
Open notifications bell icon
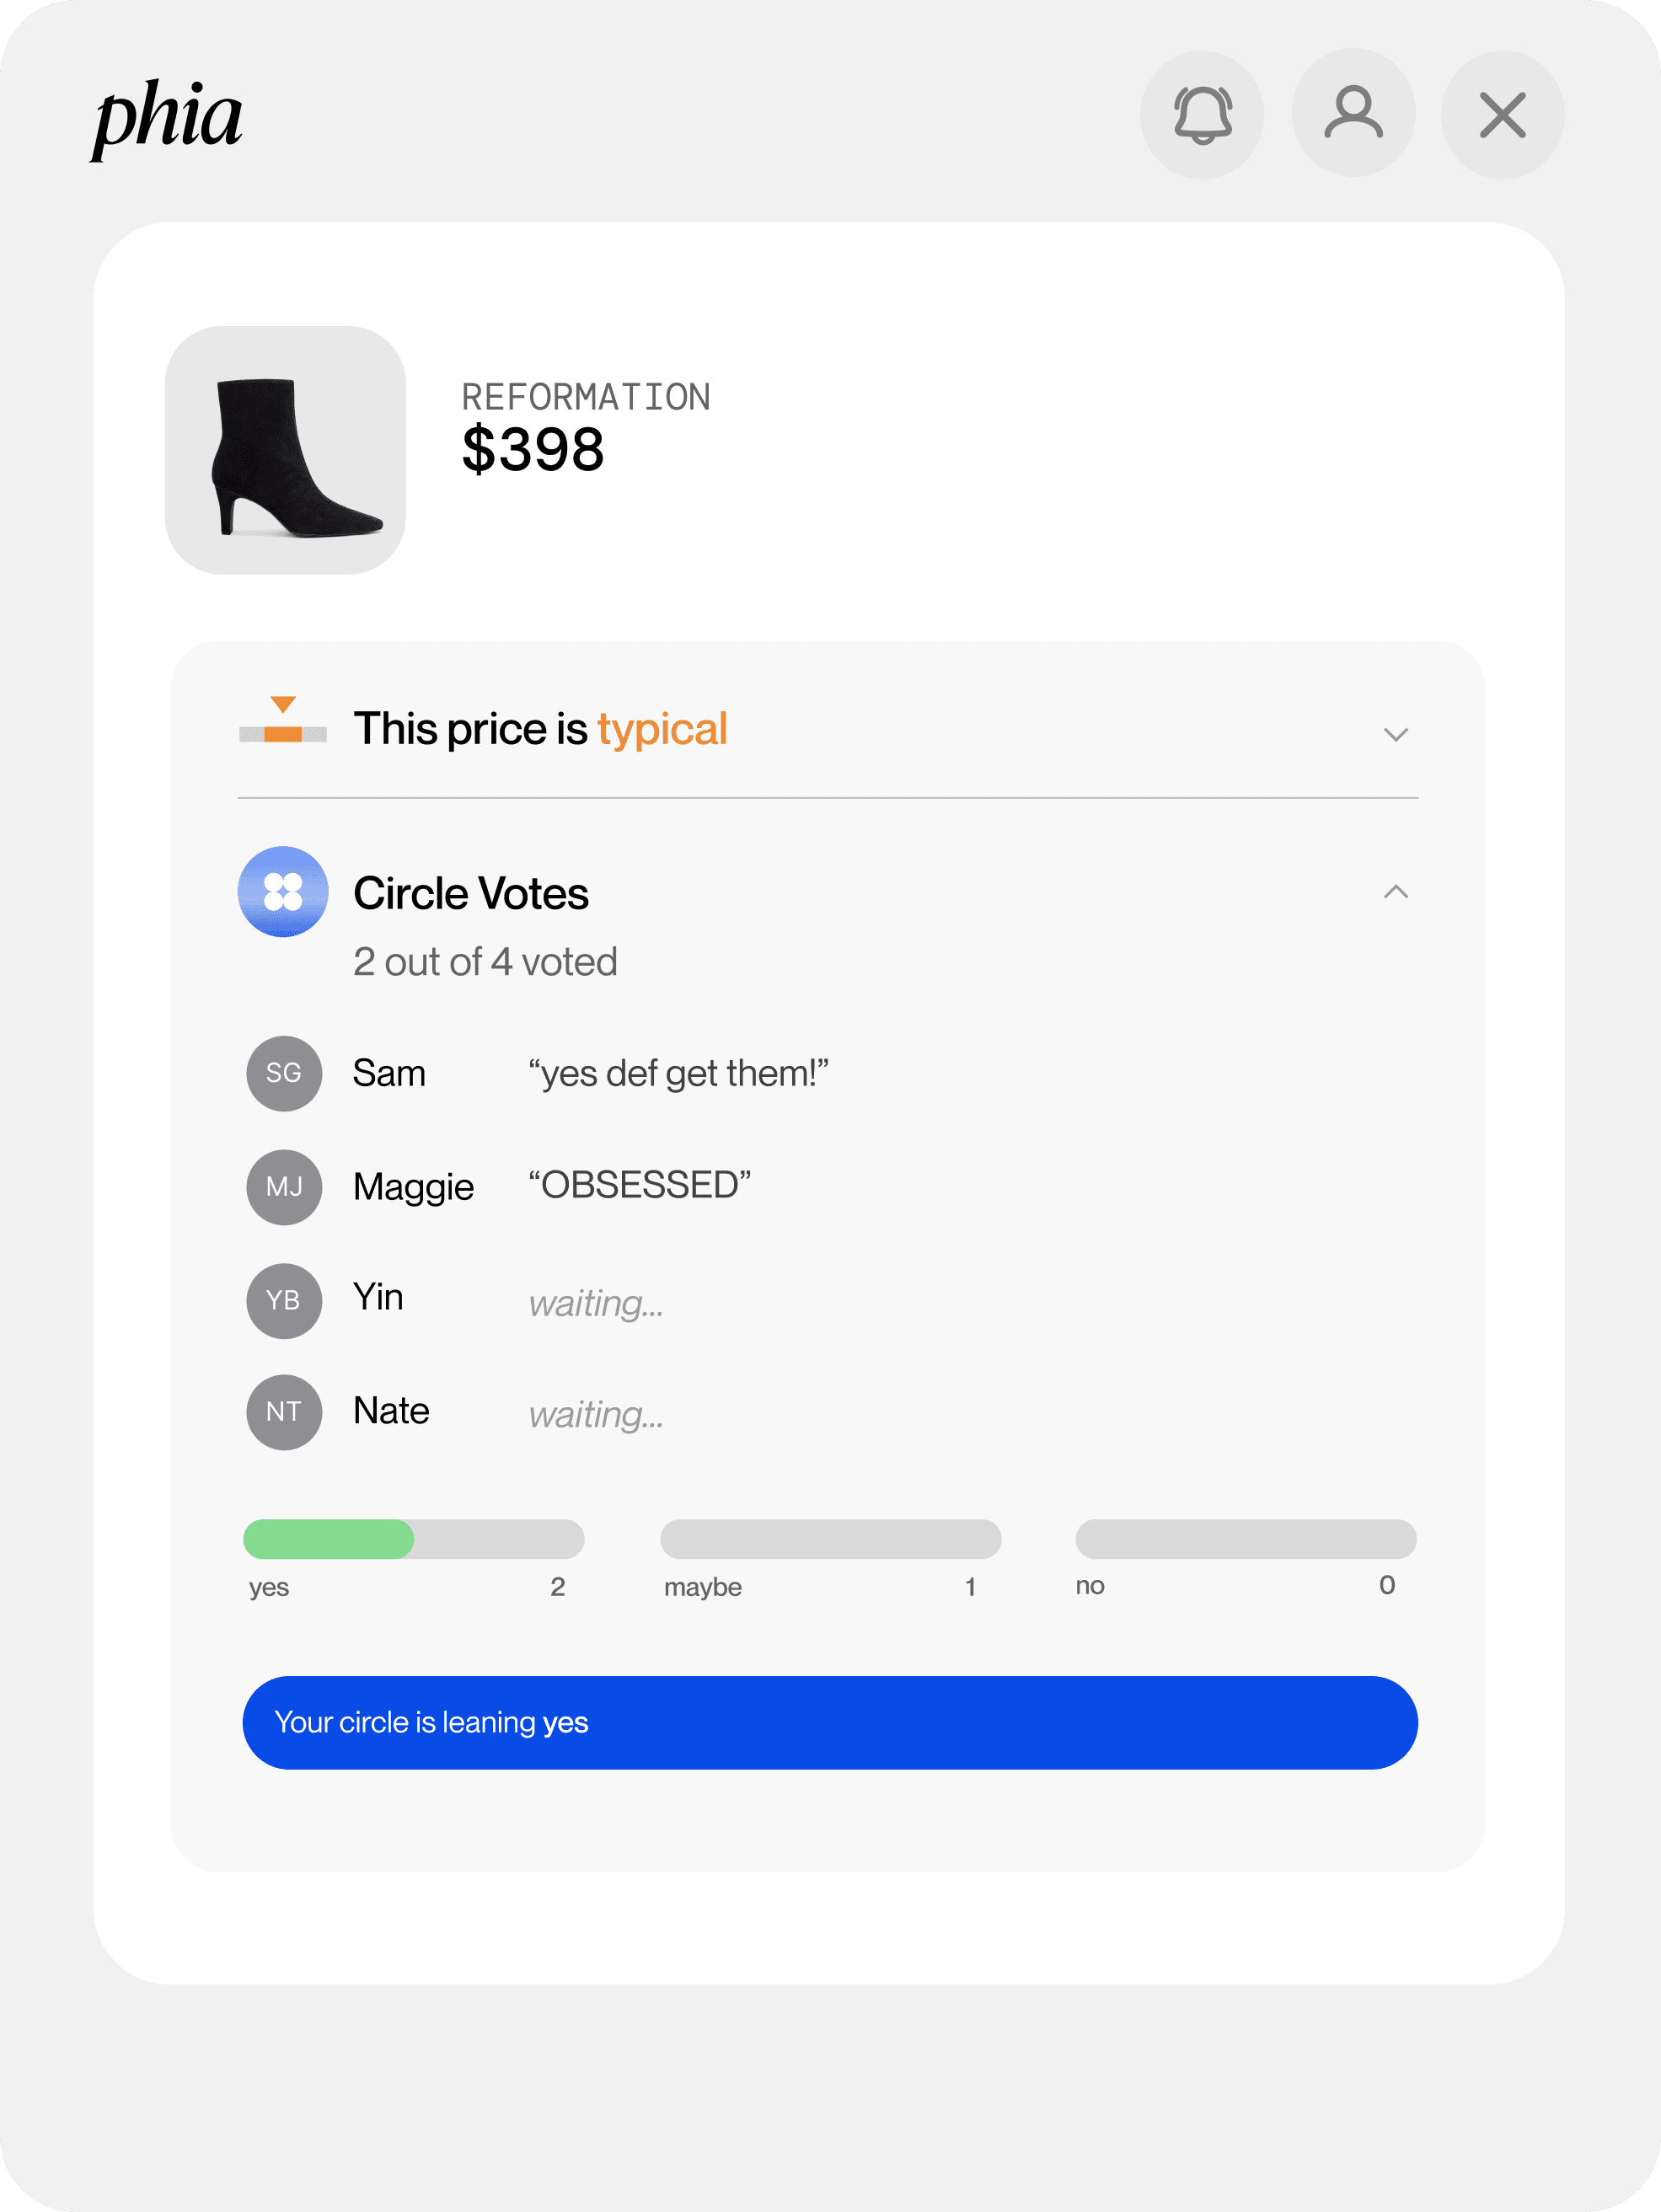pos(1202,115)
